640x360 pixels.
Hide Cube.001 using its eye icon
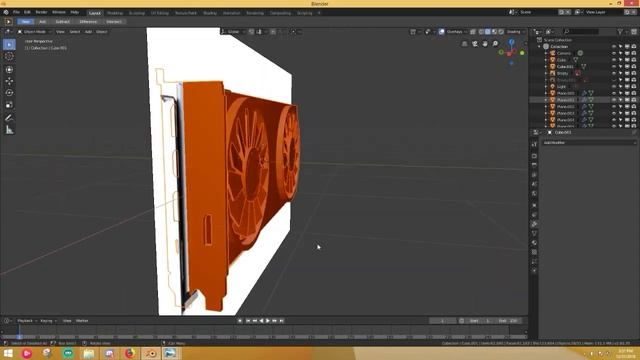614,67
